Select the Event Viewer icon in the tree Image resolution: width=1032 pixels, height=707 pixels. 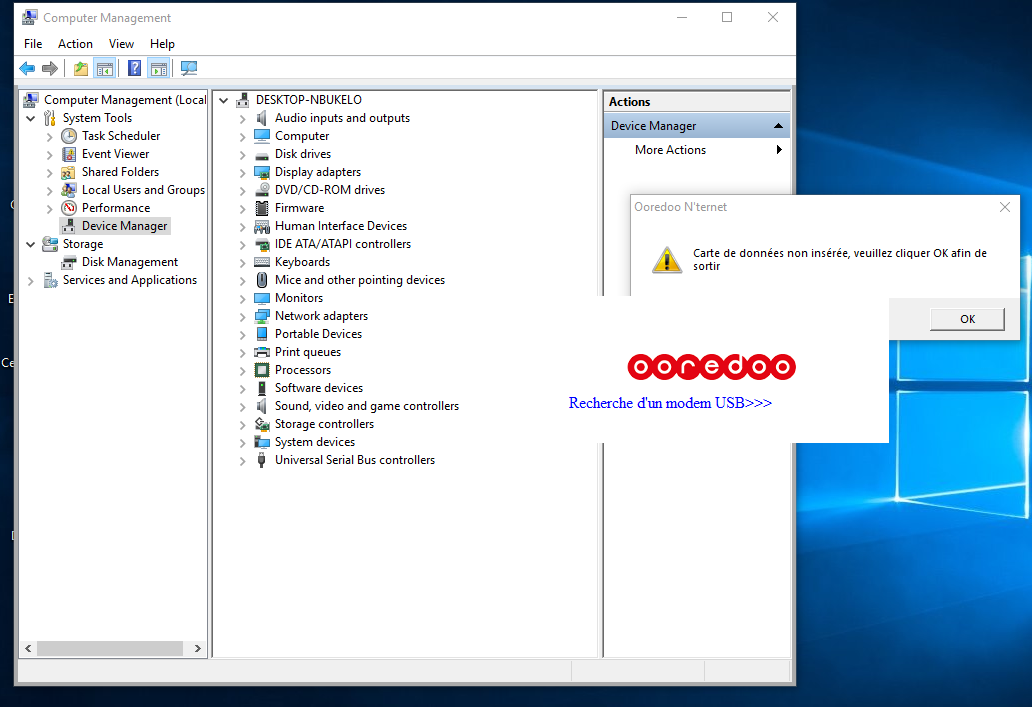[x=68, y=154]
